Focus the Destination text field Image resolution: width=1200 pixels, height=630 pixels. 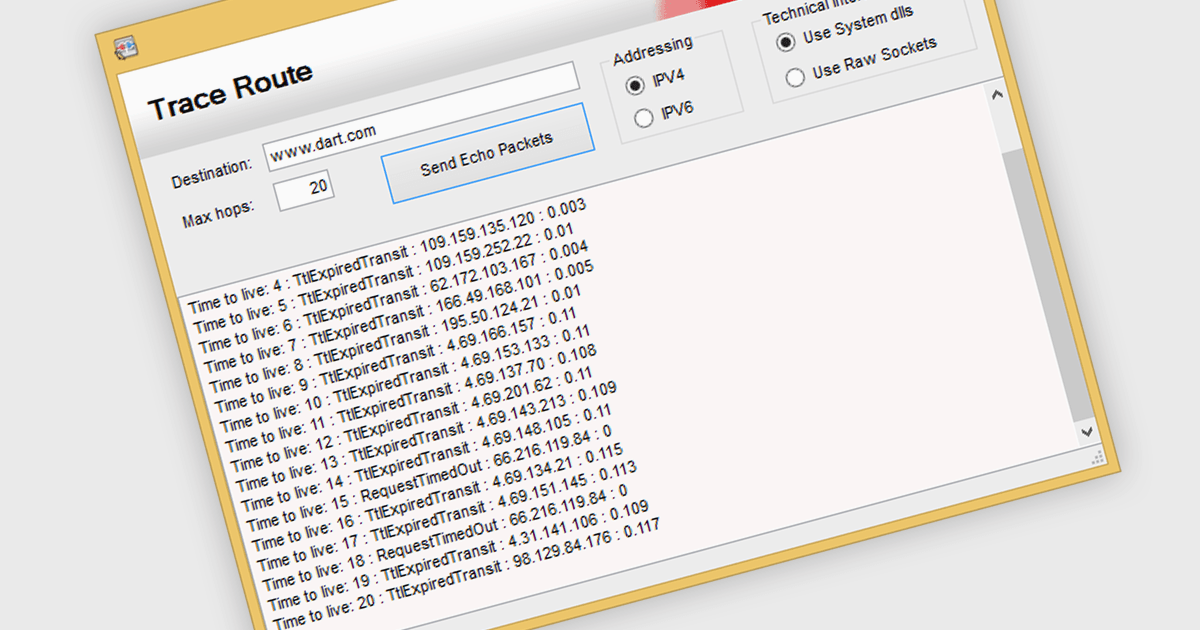click(x=422, y=117)
